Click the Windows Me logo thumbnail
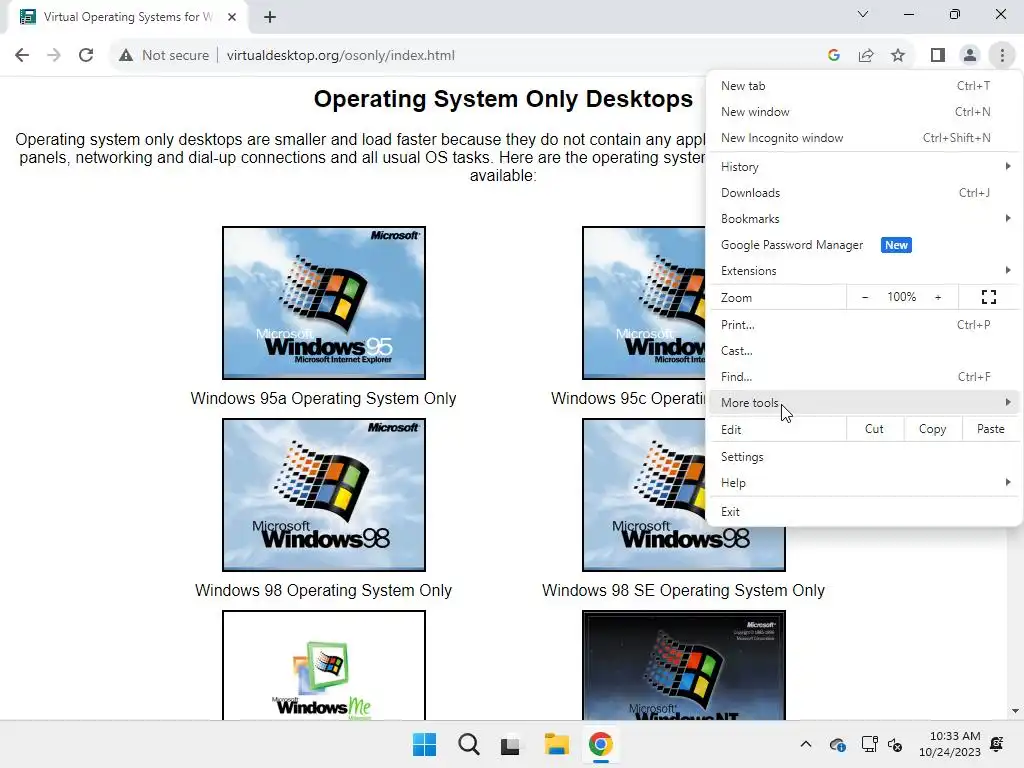The width and height of the screenshot is (1024, 768). tap(324, 665)
